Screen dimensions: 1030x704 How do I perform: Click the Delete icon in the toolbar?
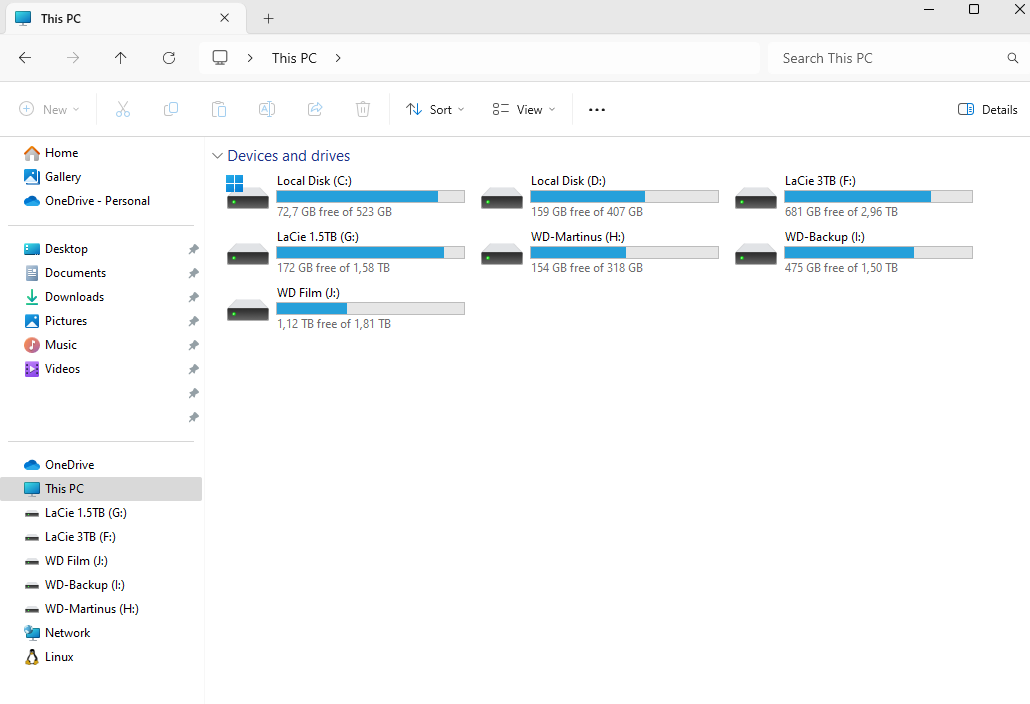(x=362, y=109)
